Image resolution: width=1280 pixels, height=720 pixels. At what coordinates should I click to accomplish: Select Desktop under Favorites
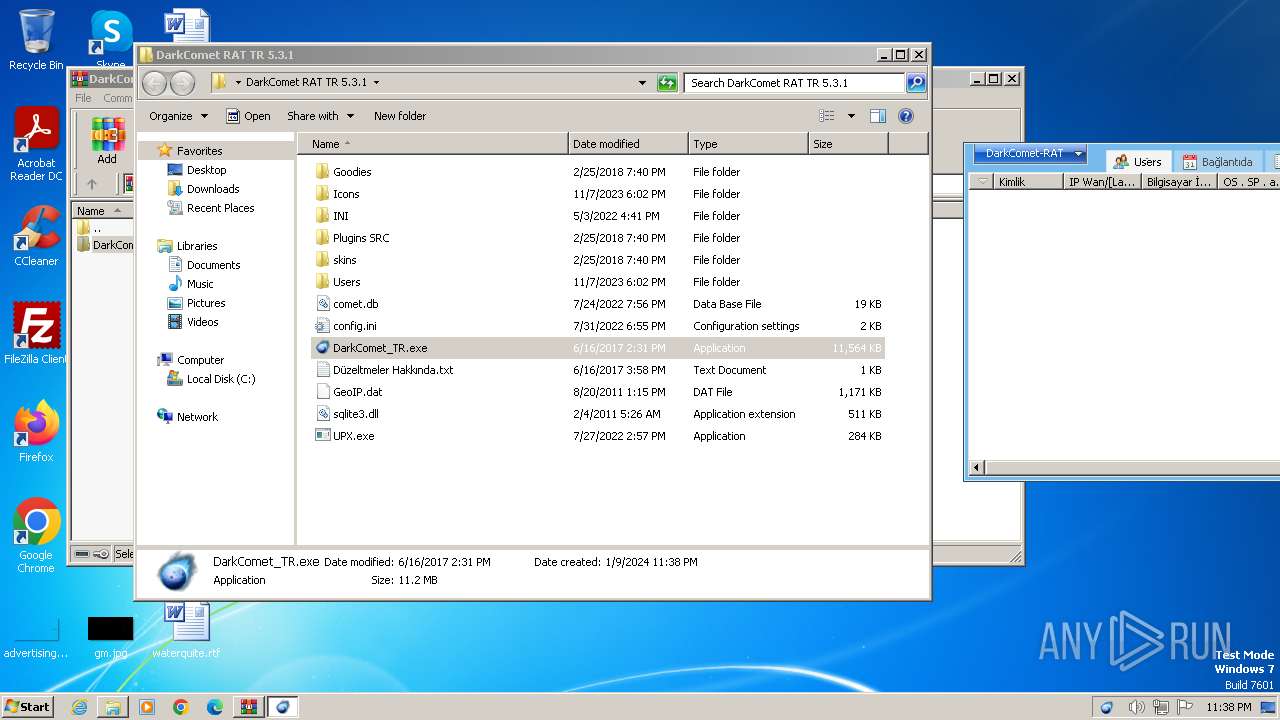[206, 170]
